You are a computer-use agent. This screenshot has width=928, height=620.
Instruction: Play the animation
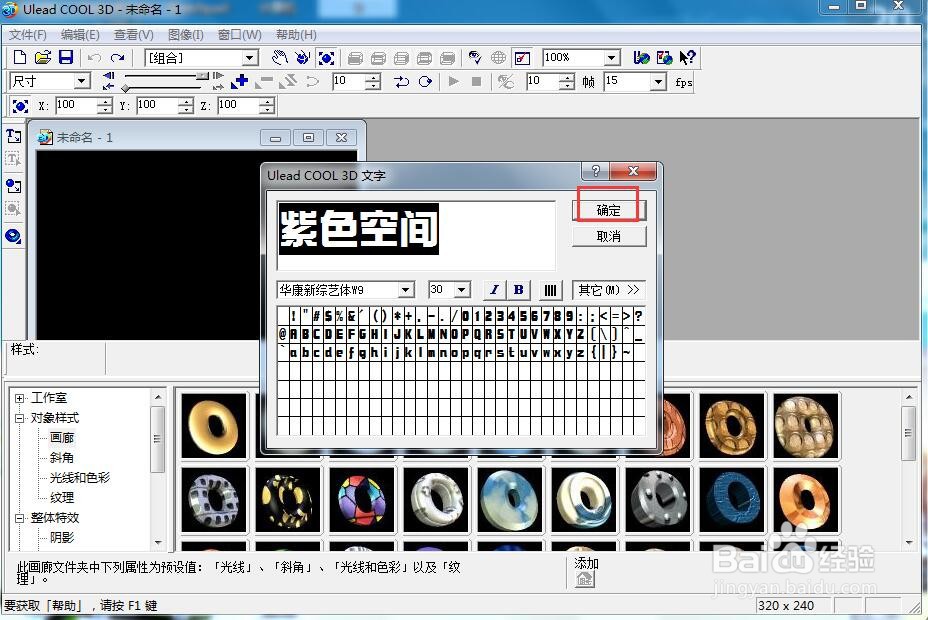click(x=453, y=82)
